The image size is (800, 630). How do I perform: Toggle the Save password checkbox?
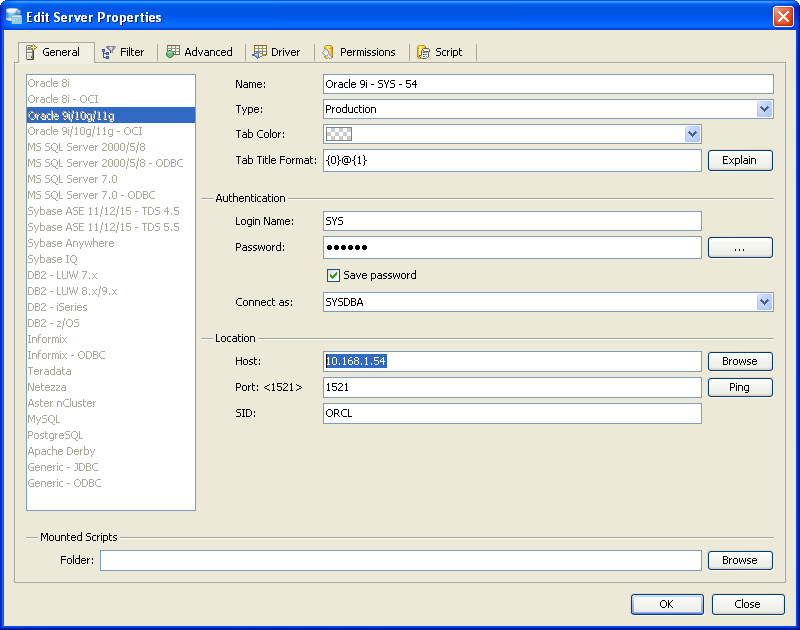click(333, 275)
